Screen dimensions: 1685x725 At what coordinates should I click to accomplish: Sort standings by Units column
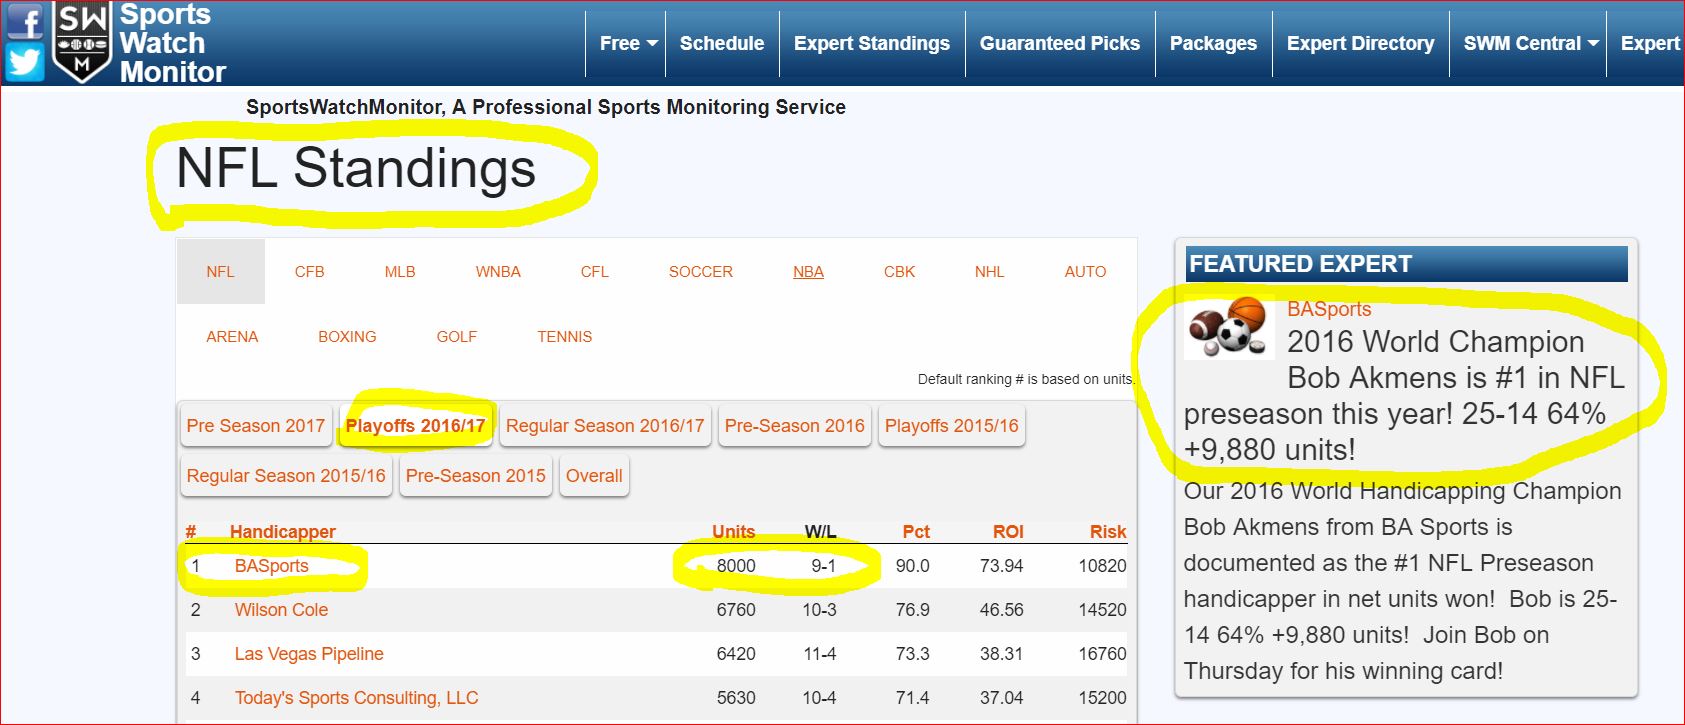click(x=733, y=532)
